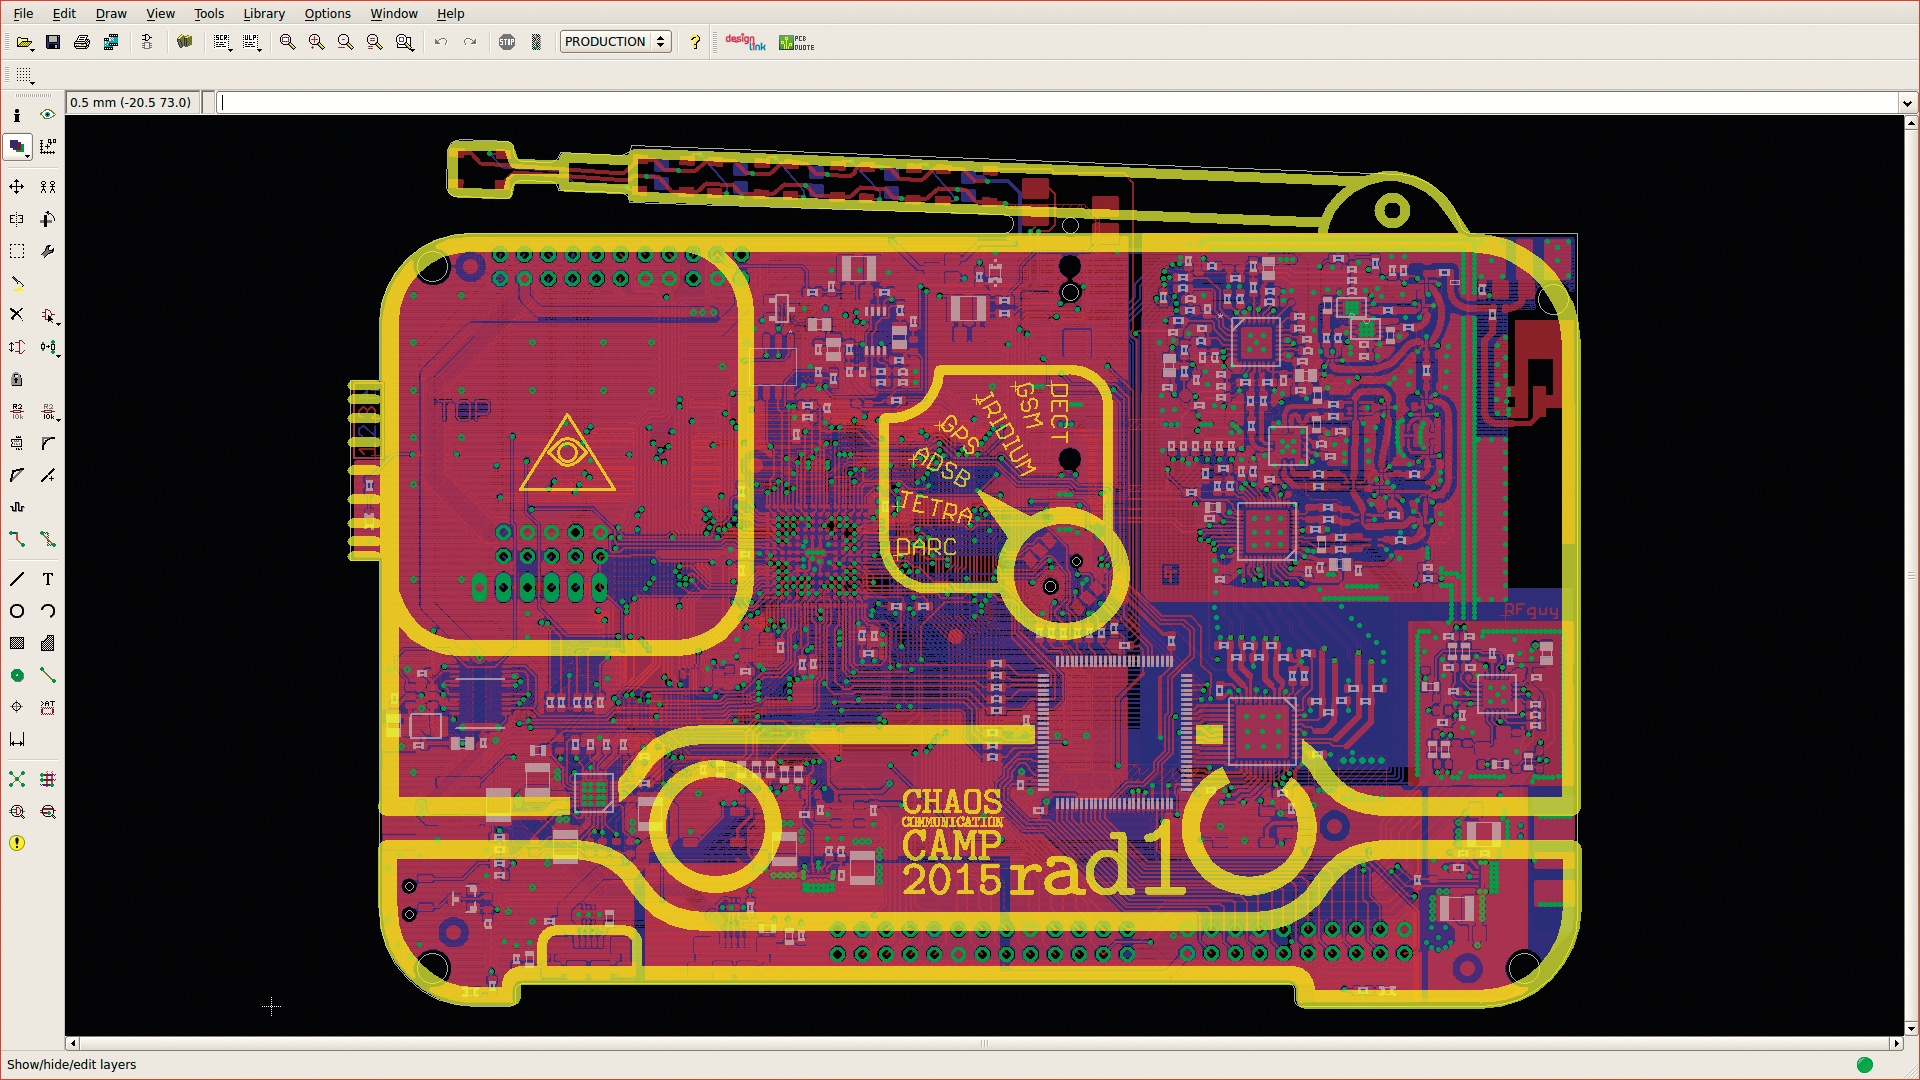
Task: Open the Design Rule Check errors
Action: click(17, 843)
